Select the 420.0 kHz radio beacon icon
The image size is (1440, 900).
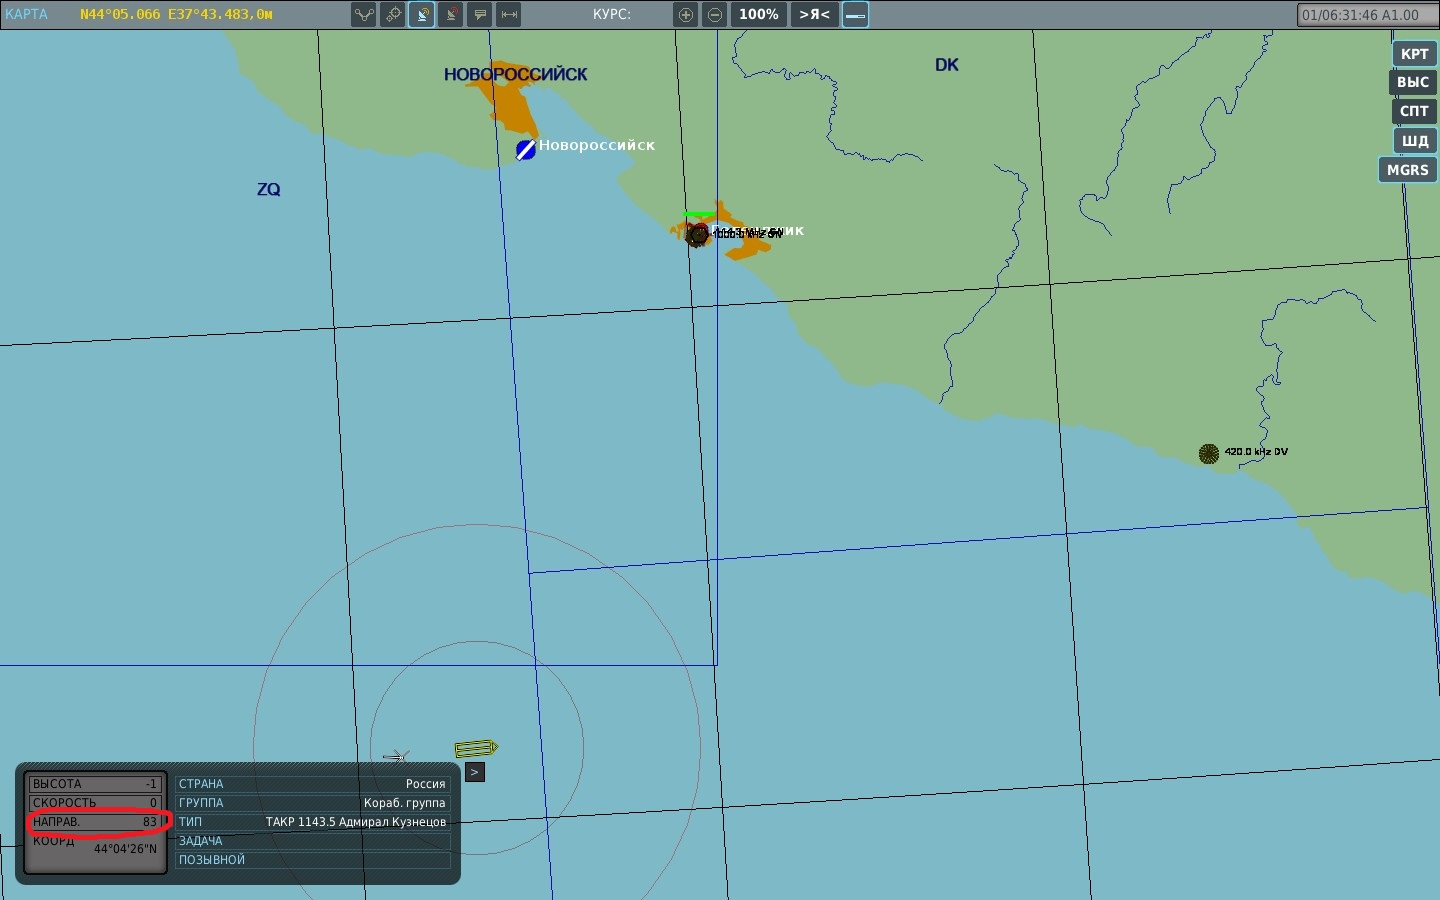coord(1208,453)
